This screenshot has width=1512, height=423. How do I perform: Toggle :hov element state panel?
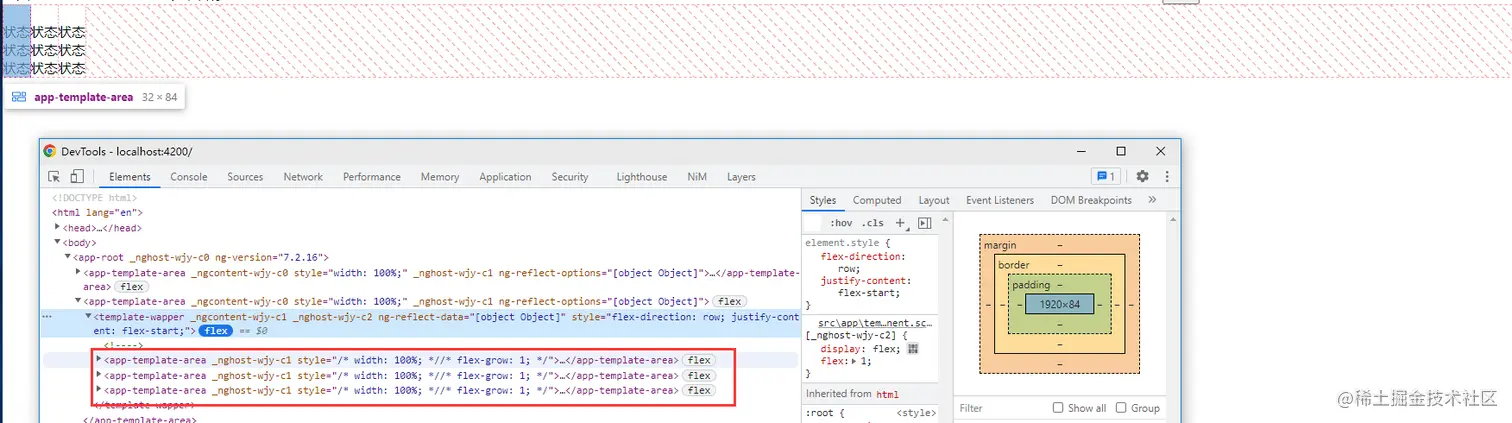click(840, 223)
